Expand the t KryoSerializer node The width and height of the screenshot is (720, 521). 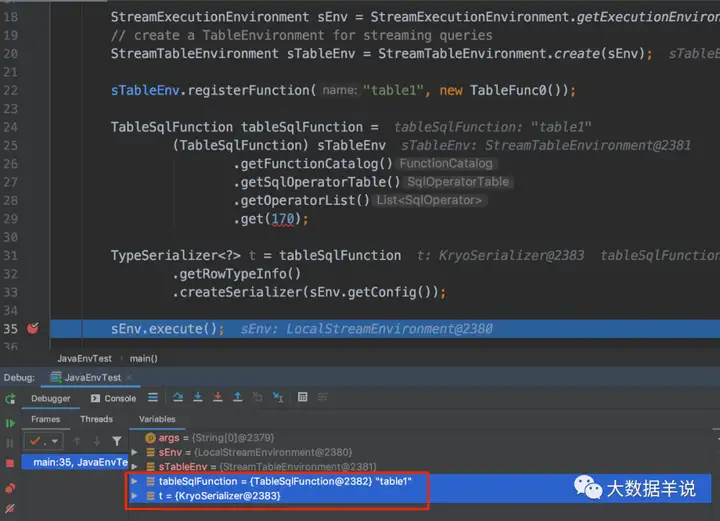[x=135, y=496]
